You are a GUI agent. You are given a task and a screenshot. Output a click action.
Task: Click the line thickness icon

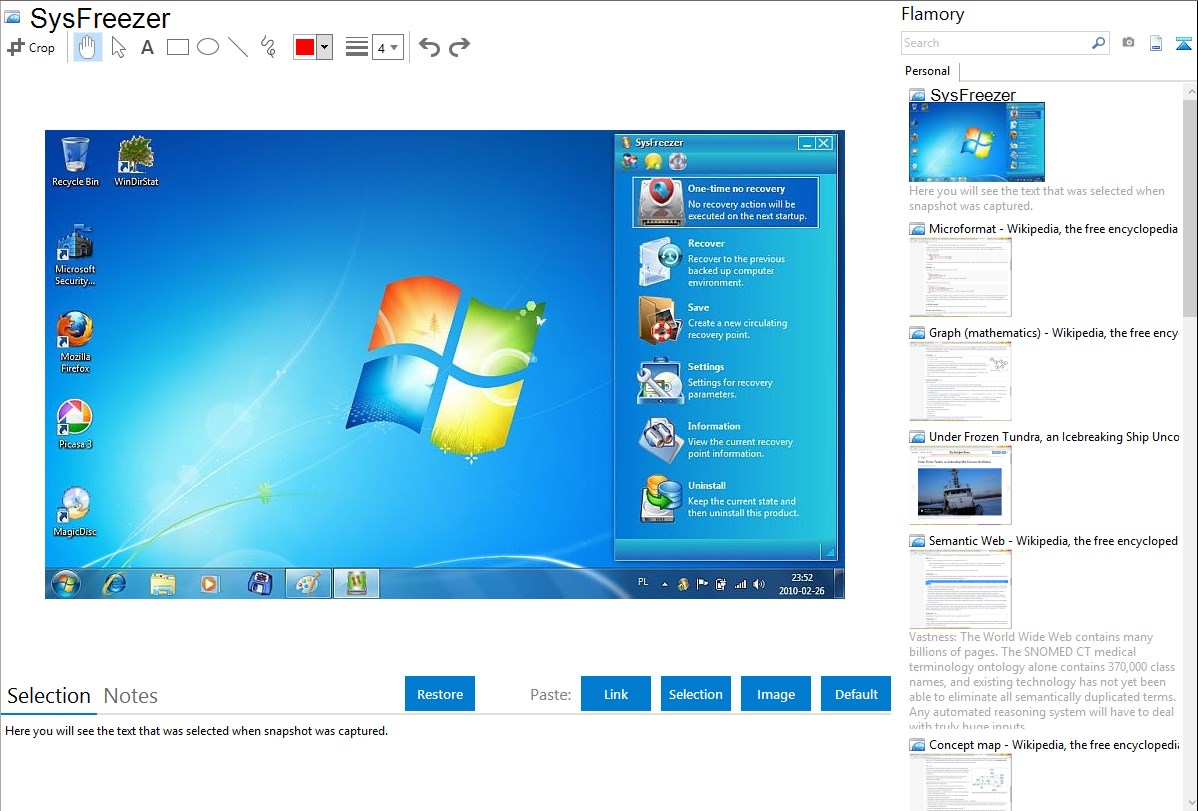tap(357, 47)
